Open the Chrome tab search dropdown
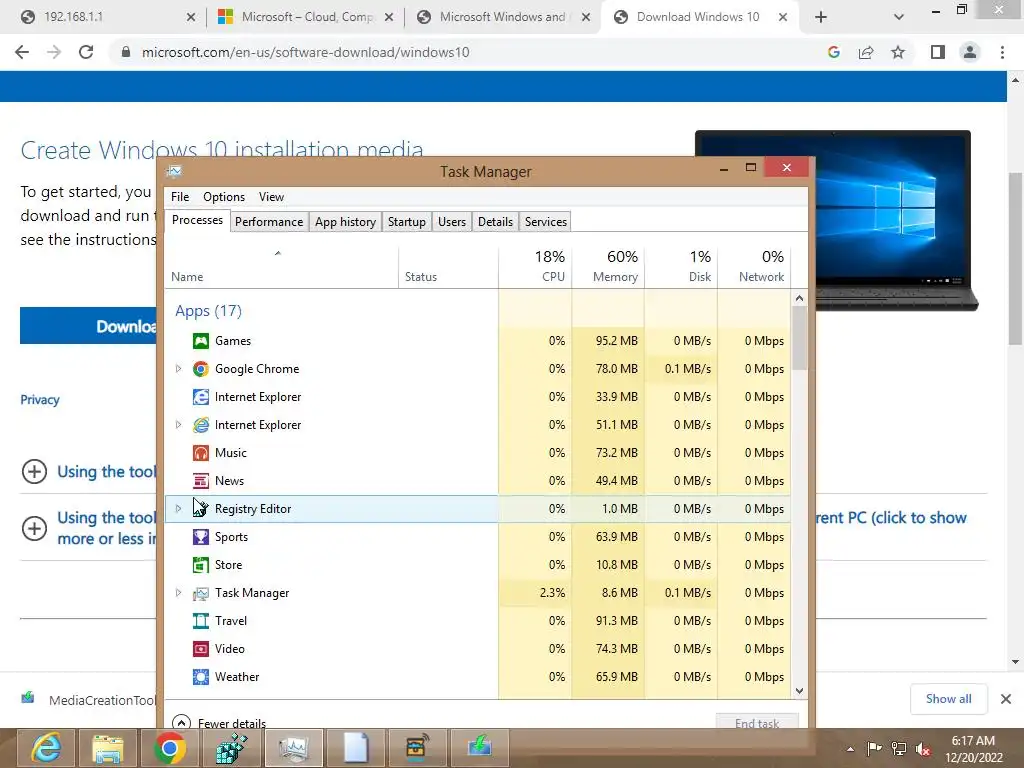 point(899,17)
